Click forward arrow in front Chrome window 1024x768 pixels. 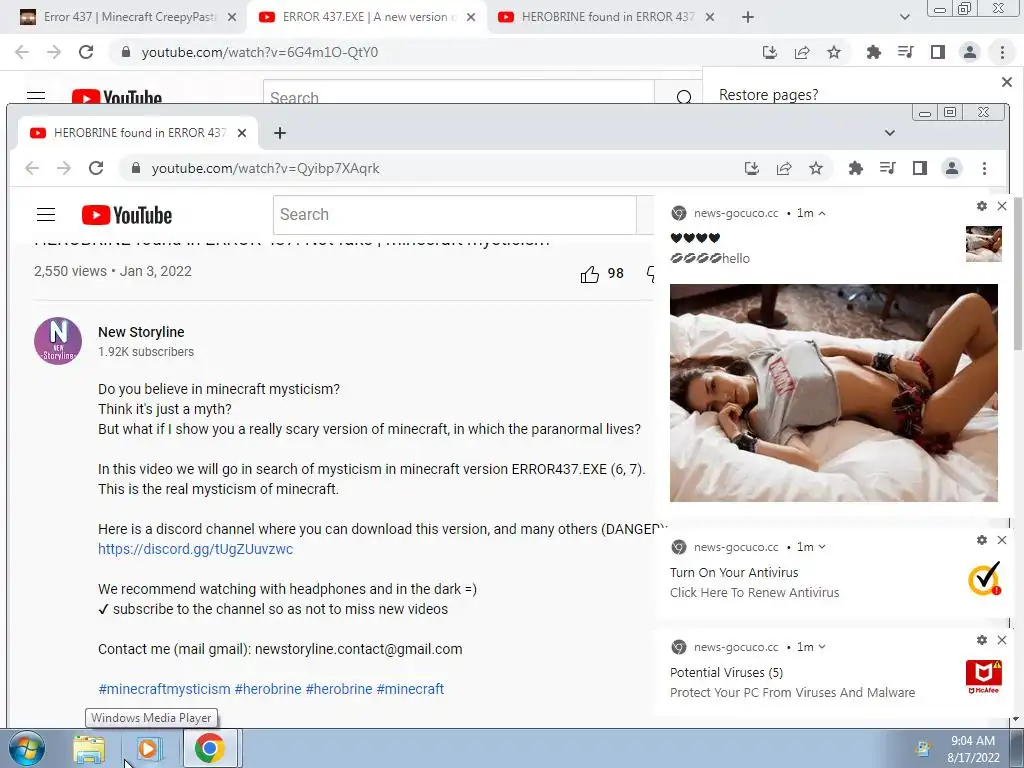(64, 168)
